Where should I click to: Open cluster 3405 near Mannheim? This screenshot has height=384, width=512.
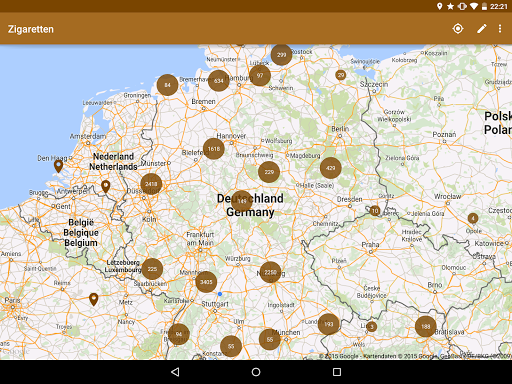206,282
